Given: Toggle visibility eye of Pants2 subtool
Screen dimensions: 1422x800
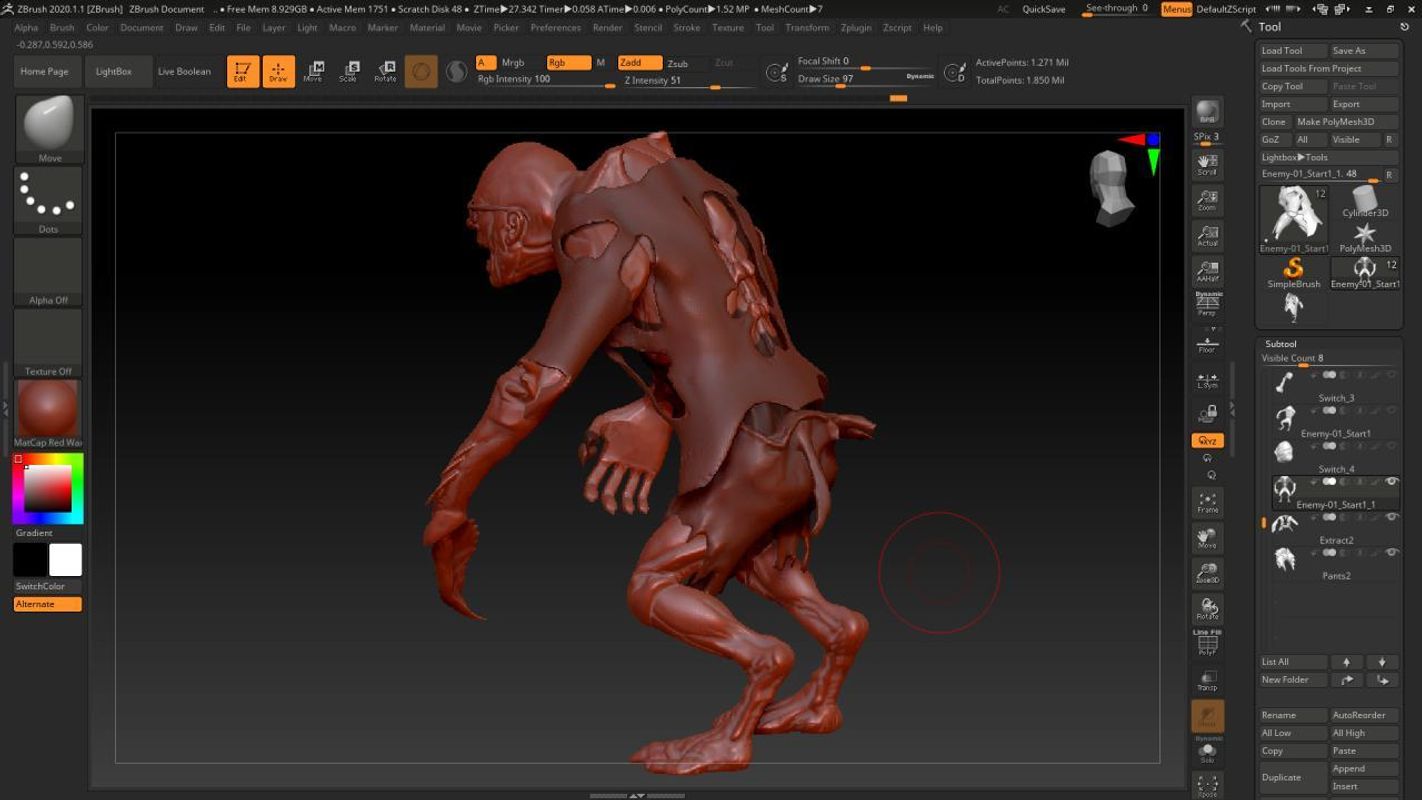Looking at the screenshot, I should coord(1391,553).
